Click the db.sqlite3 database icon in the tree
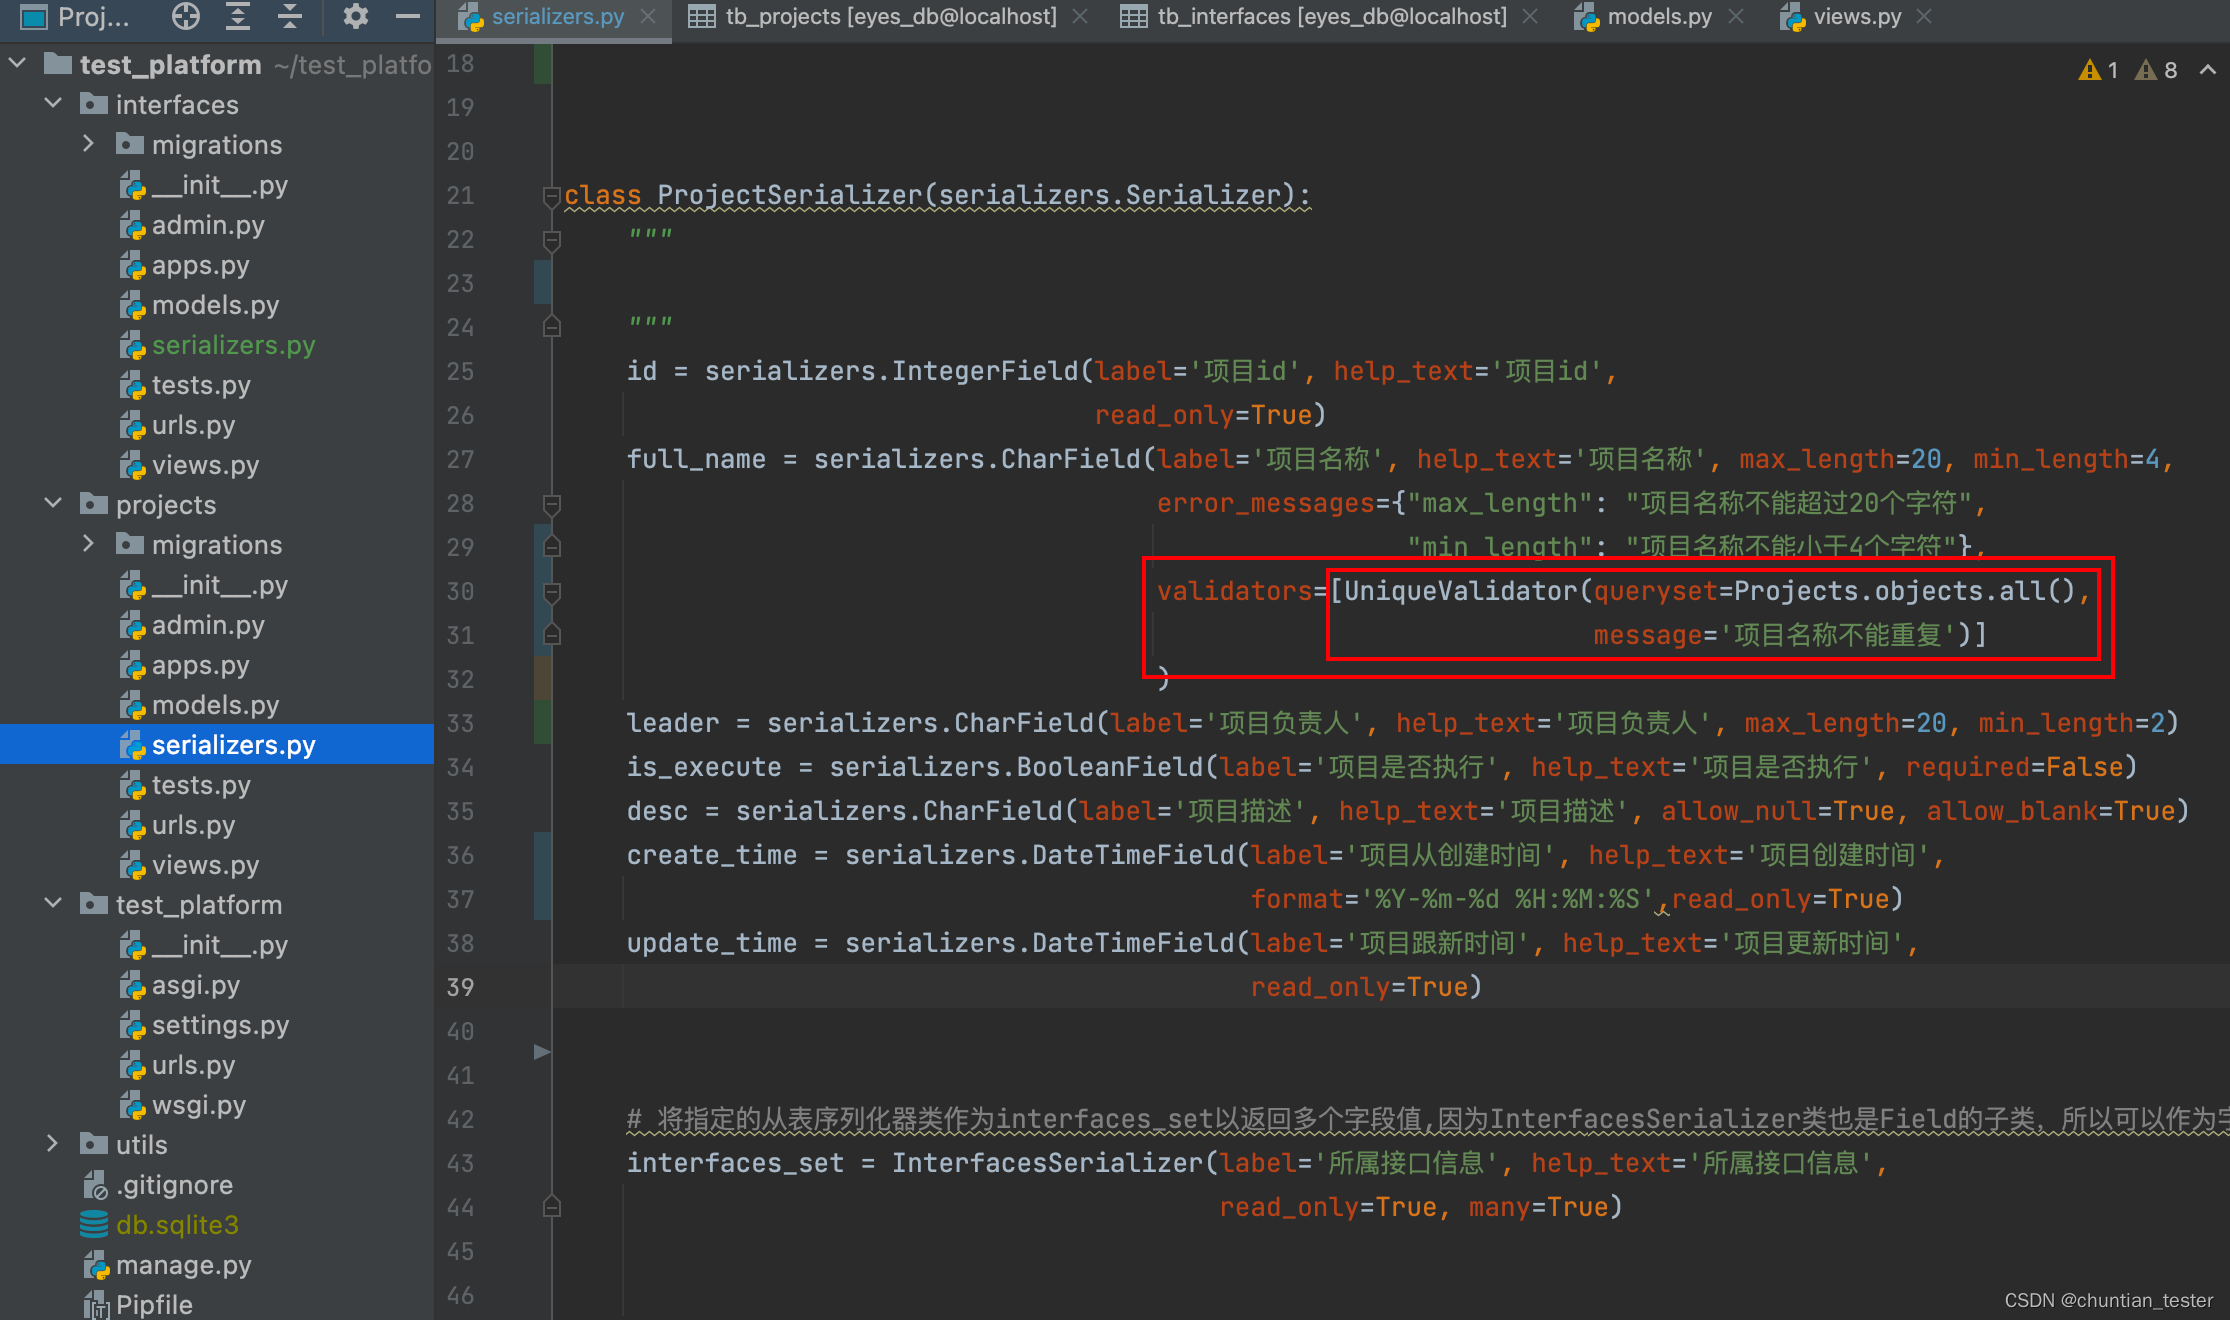The height and width of the screenshot is (1320, 2230). click(x=94, y=1224)
